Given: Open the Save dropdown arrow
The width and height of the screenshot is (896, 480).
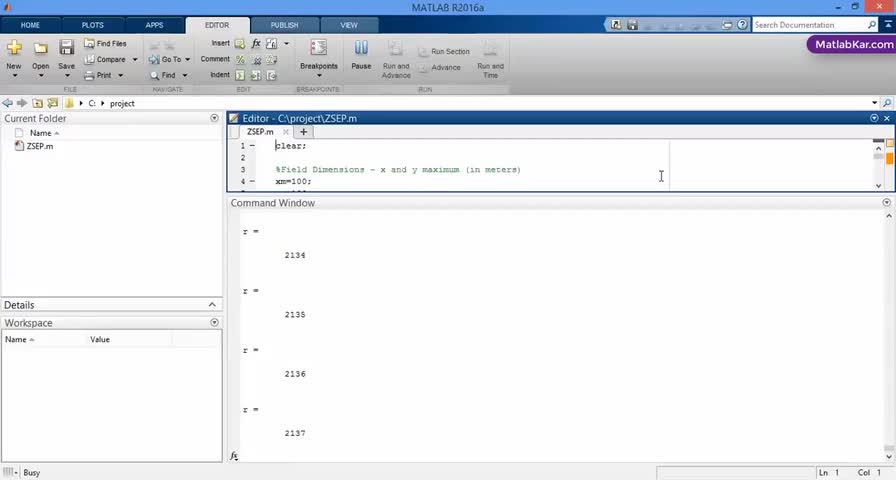Looking at the screenshot, I should 67,75.
